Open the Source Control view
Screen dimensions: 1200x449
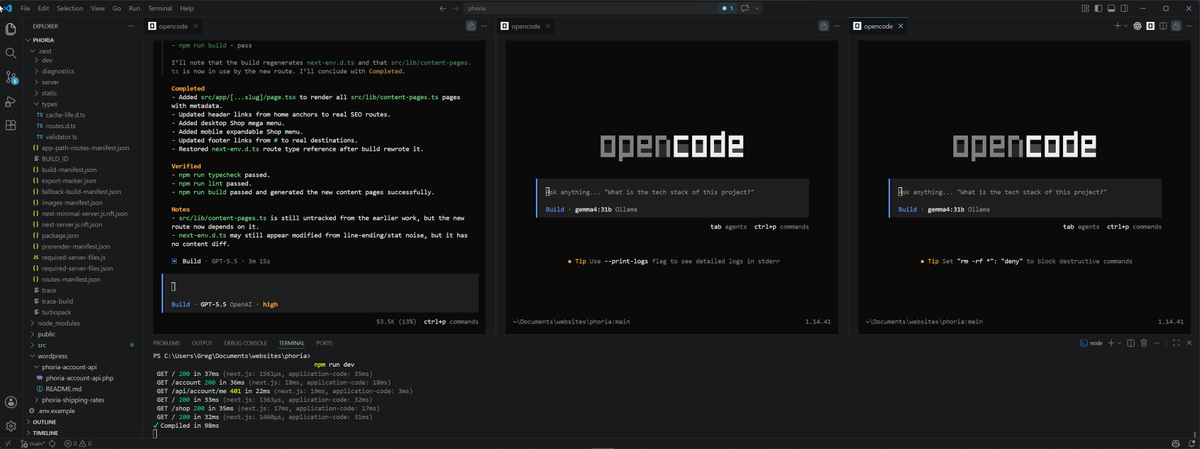(11, 77)
